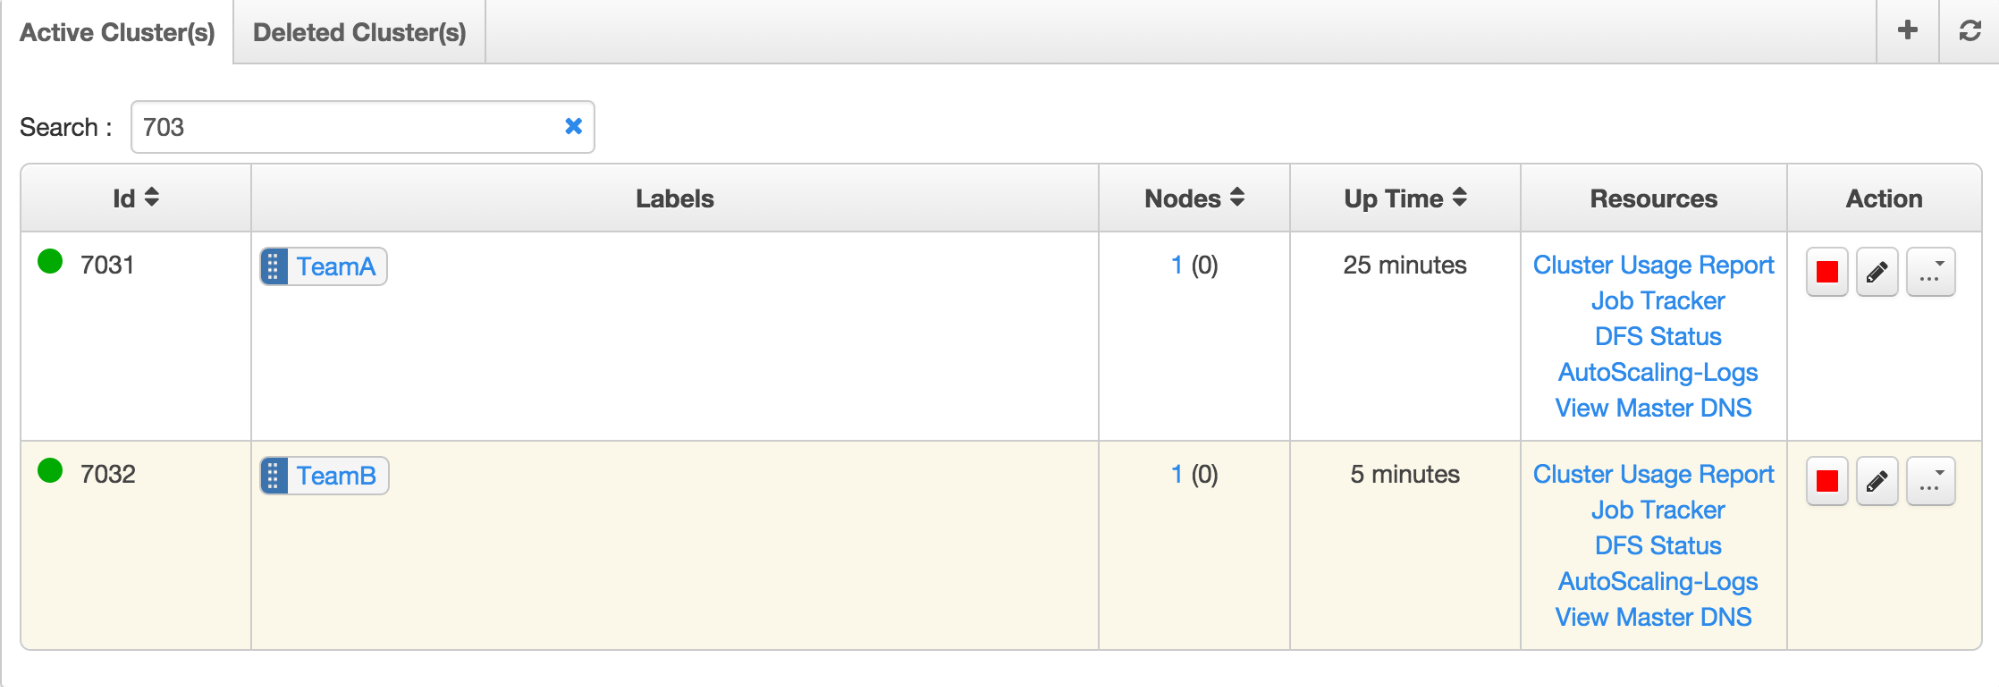Click the plus icon to add cluster
This screenshot has width=1999, height=687.
(x=1907, y=31)
